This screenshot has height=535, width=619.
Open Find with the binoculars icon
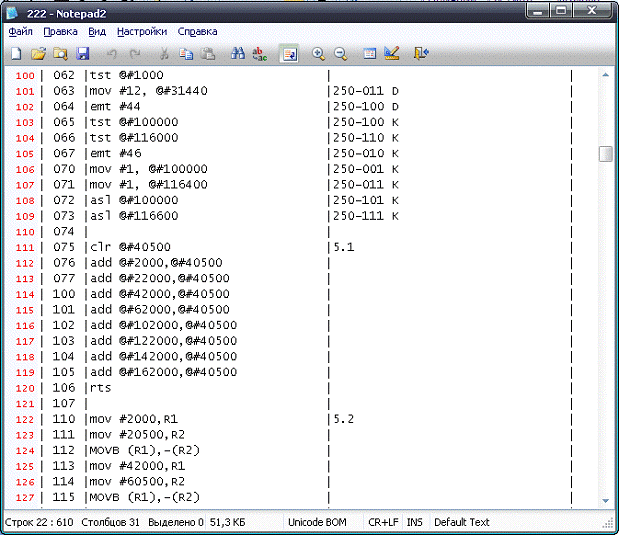click(238, 53)
